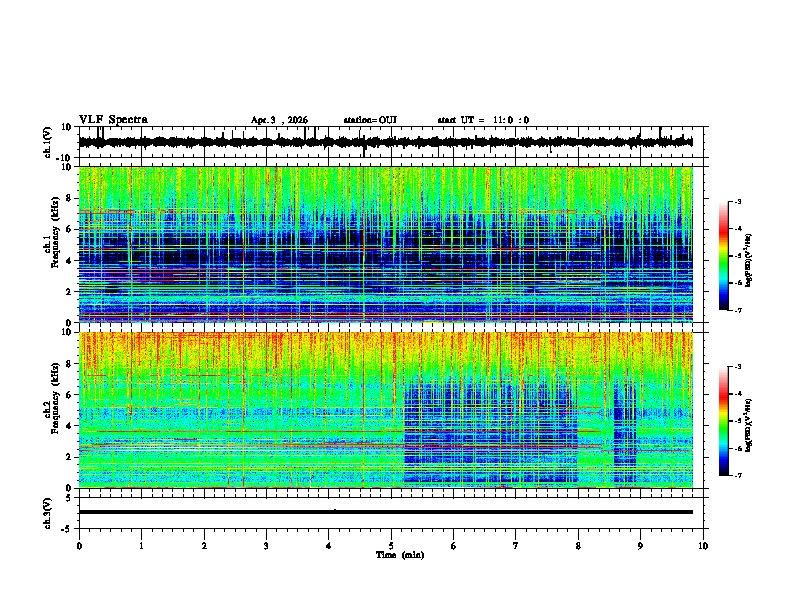Image resolution: width=792 pixels, height=612 pixels.
Task: Click the "start UT = 11:0 :0" text
Action: 483,120
